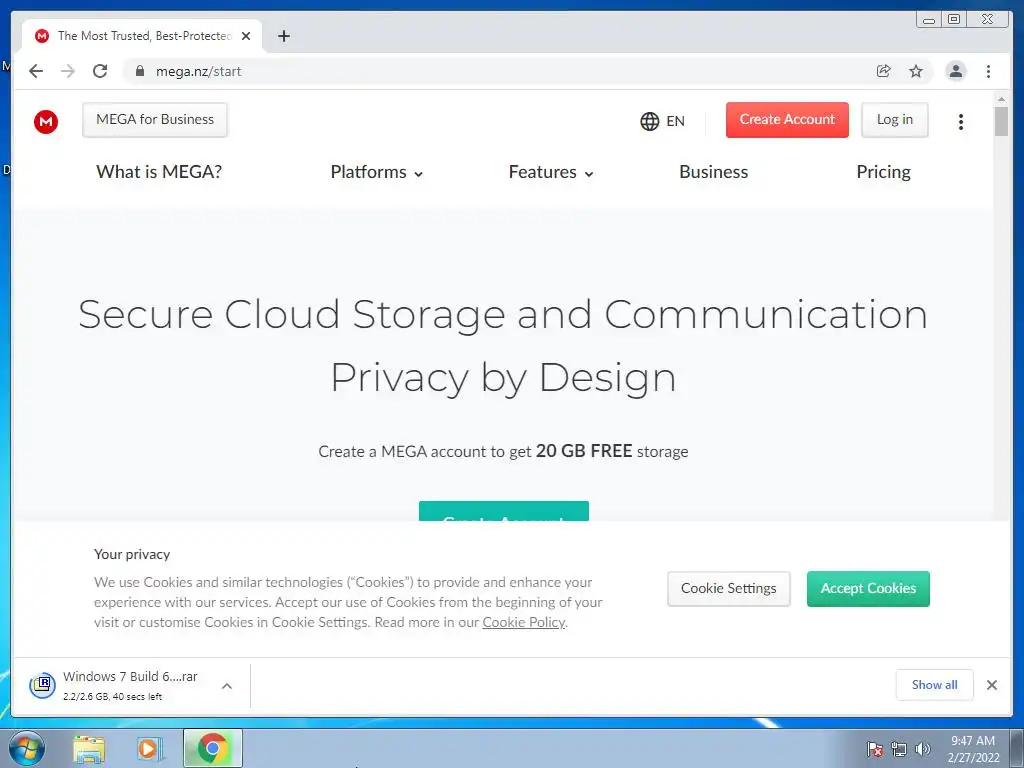Close the downloads bar
This screenshot has height=768, width=1024.
click(x=992, y=685)
